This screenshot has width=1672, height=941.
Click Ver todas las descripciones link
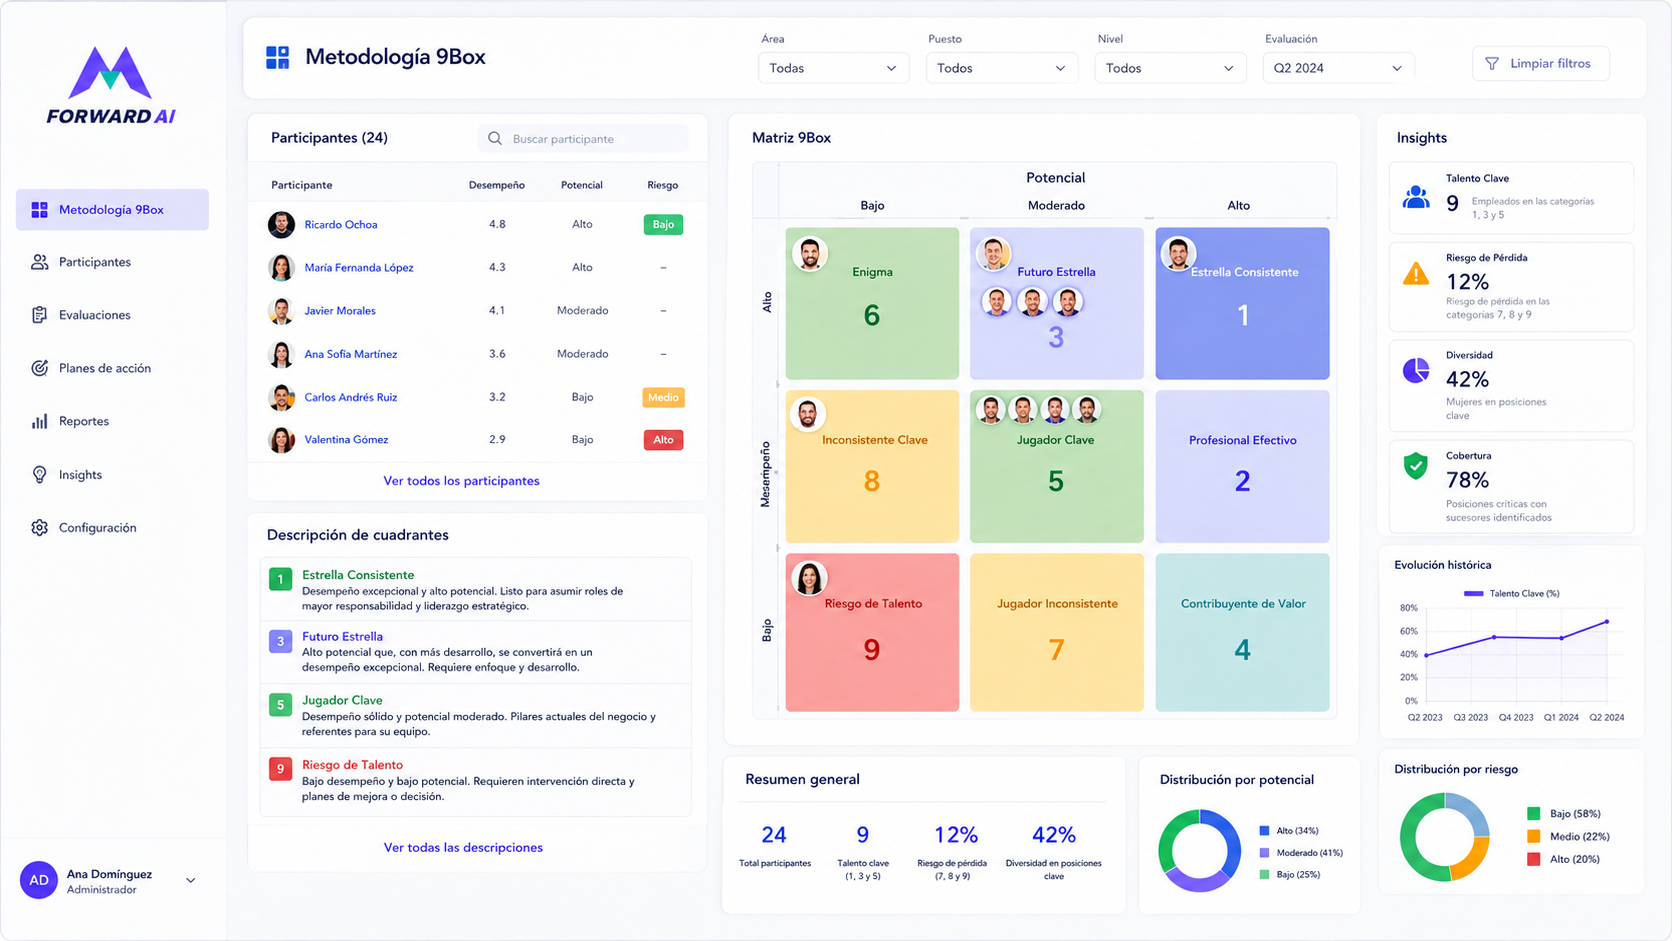(x=463, y=848)
